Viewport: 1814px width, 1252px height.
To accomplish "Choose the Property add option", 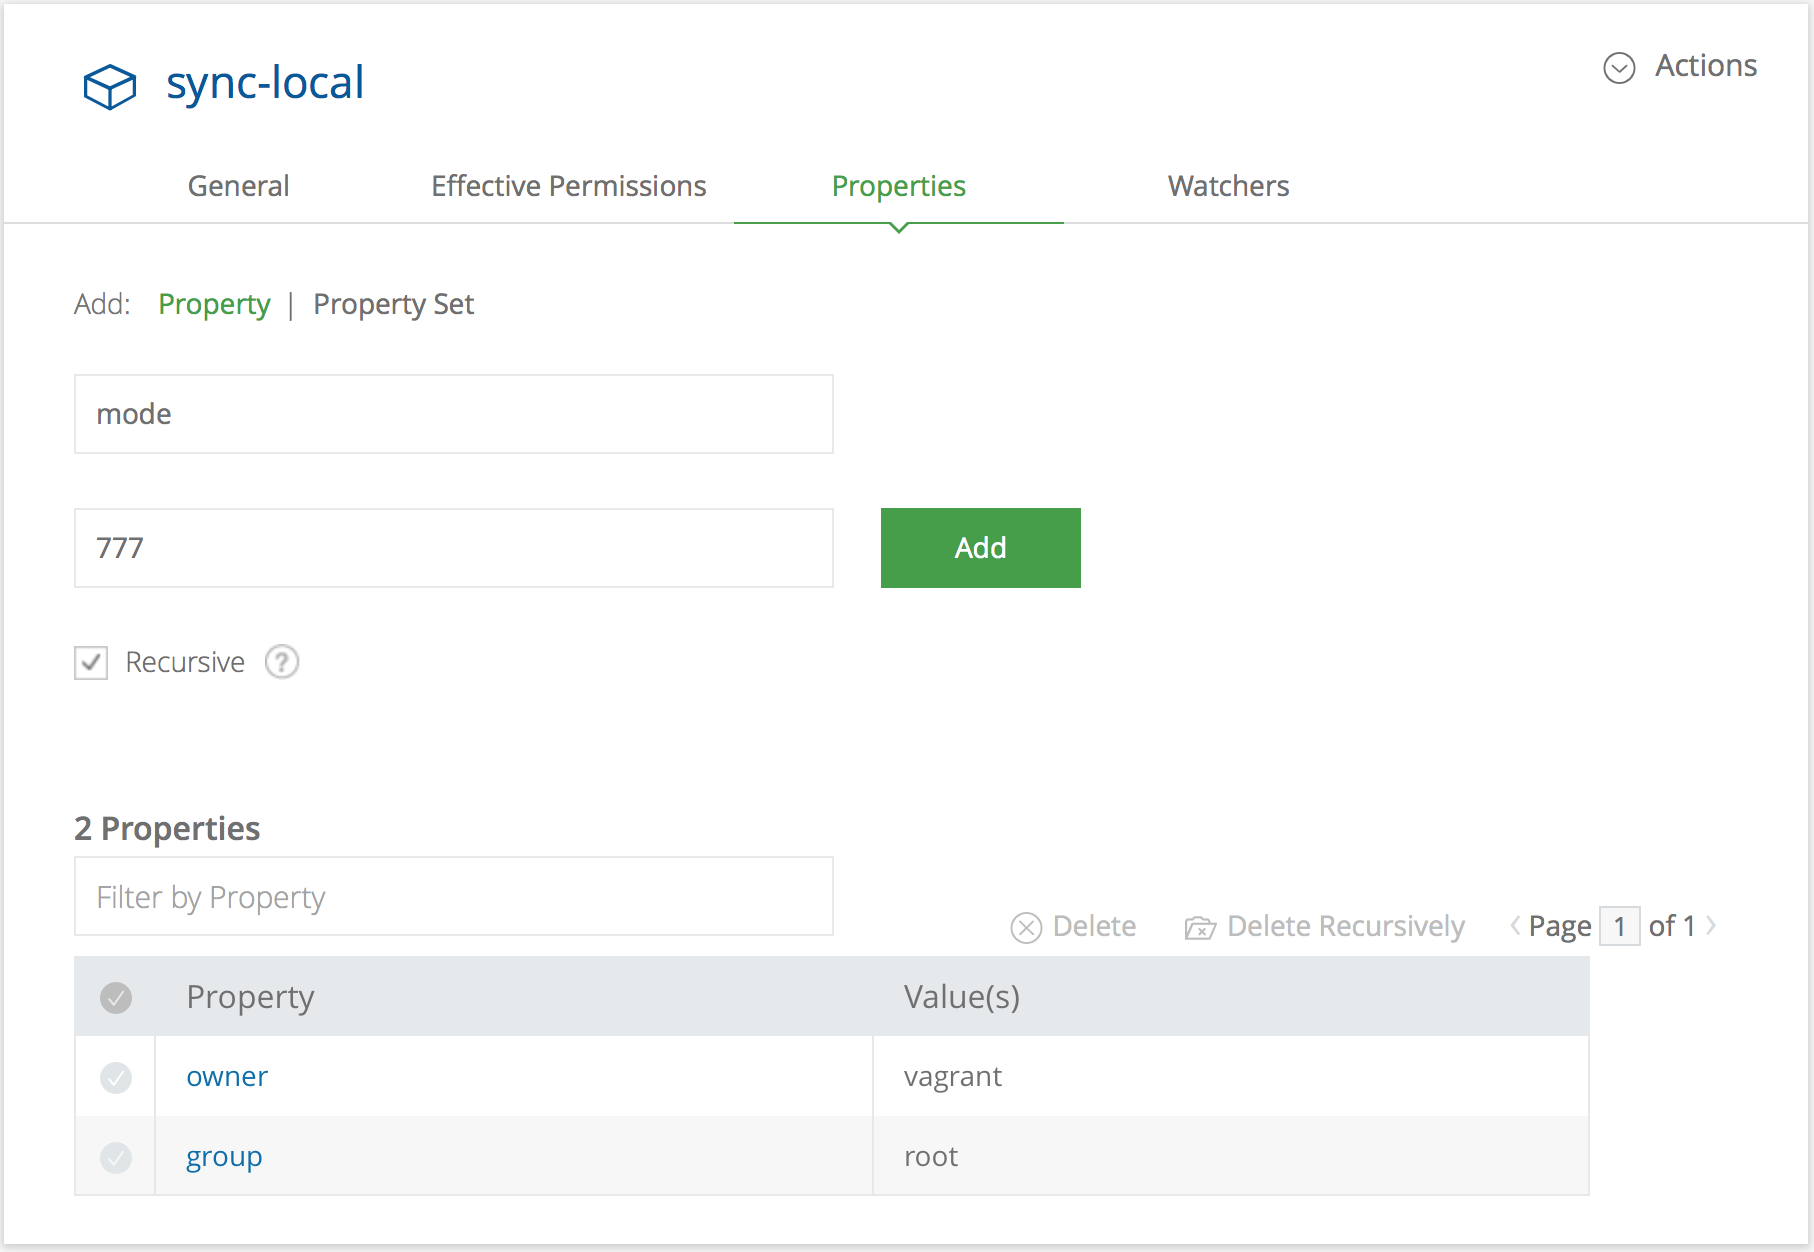I will [214, 304].
